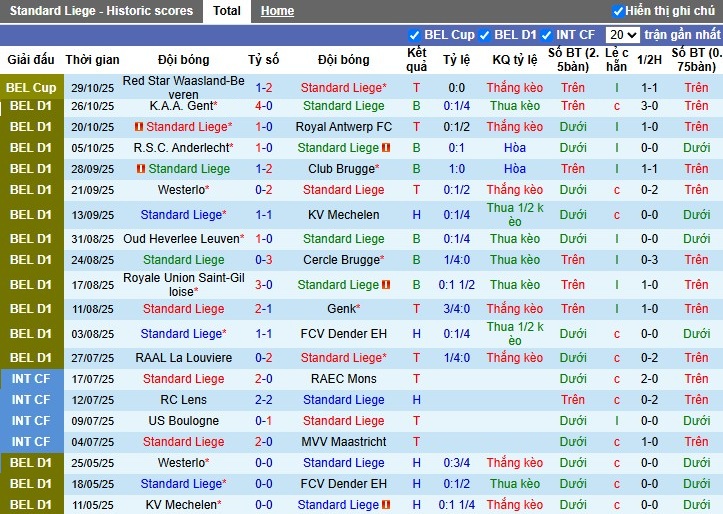Screen dimensions: 723x514
Task: Click red card icon in KV Mechelen 11/05/25 row
Action: [x=386, y=505]
